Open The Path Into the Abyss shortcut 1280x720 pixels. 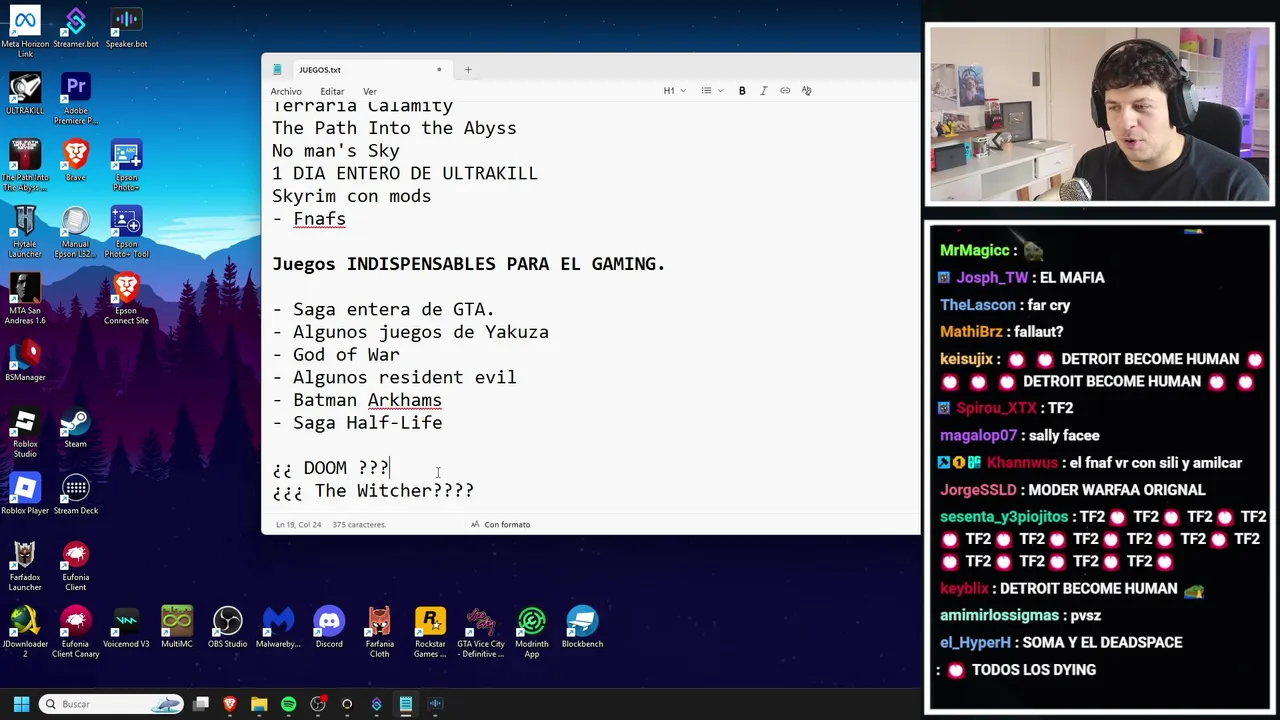(25, 165)
